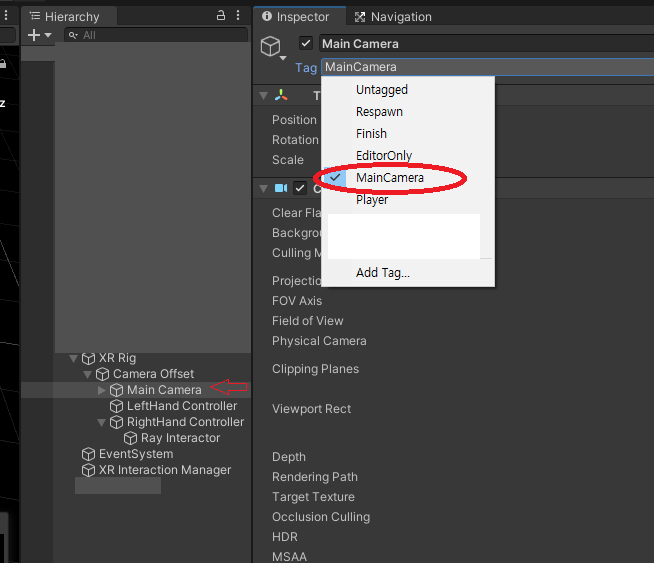654x563 pixels.
Task: Toggle the Main Camera active checkbox
Action: (306, 43)
